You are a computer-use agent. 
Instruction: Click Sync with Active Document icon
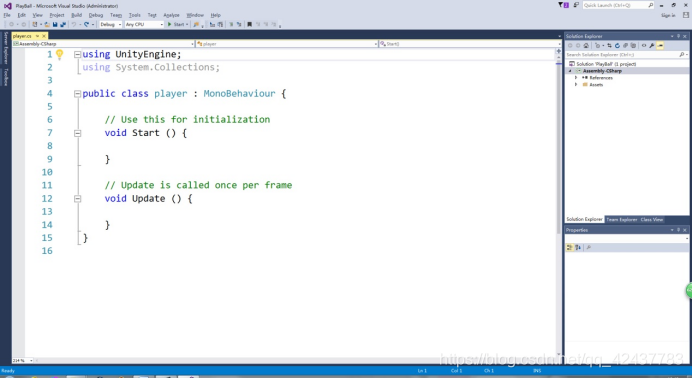click(x=609, y=46)
